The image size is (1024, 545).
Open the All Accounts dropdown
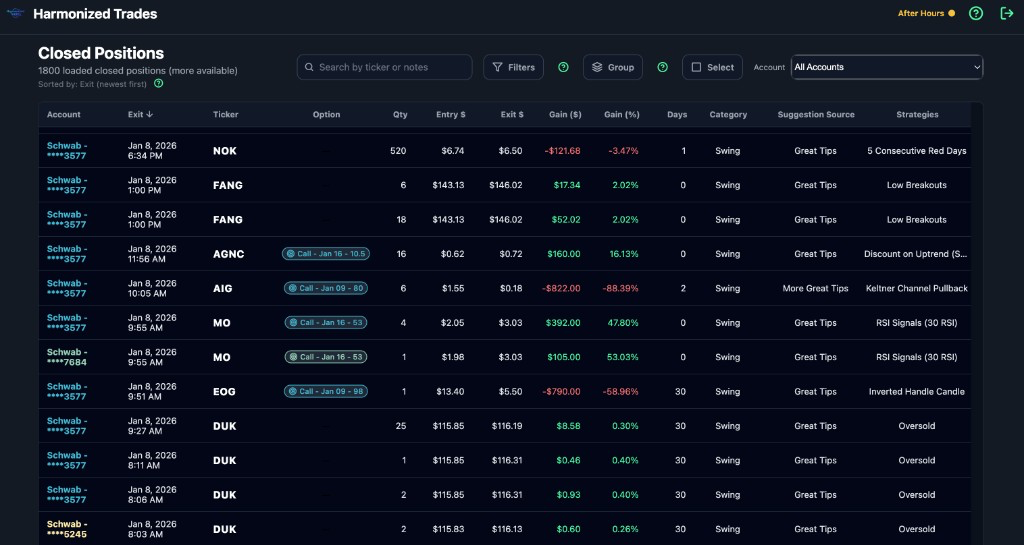(887, 67)
